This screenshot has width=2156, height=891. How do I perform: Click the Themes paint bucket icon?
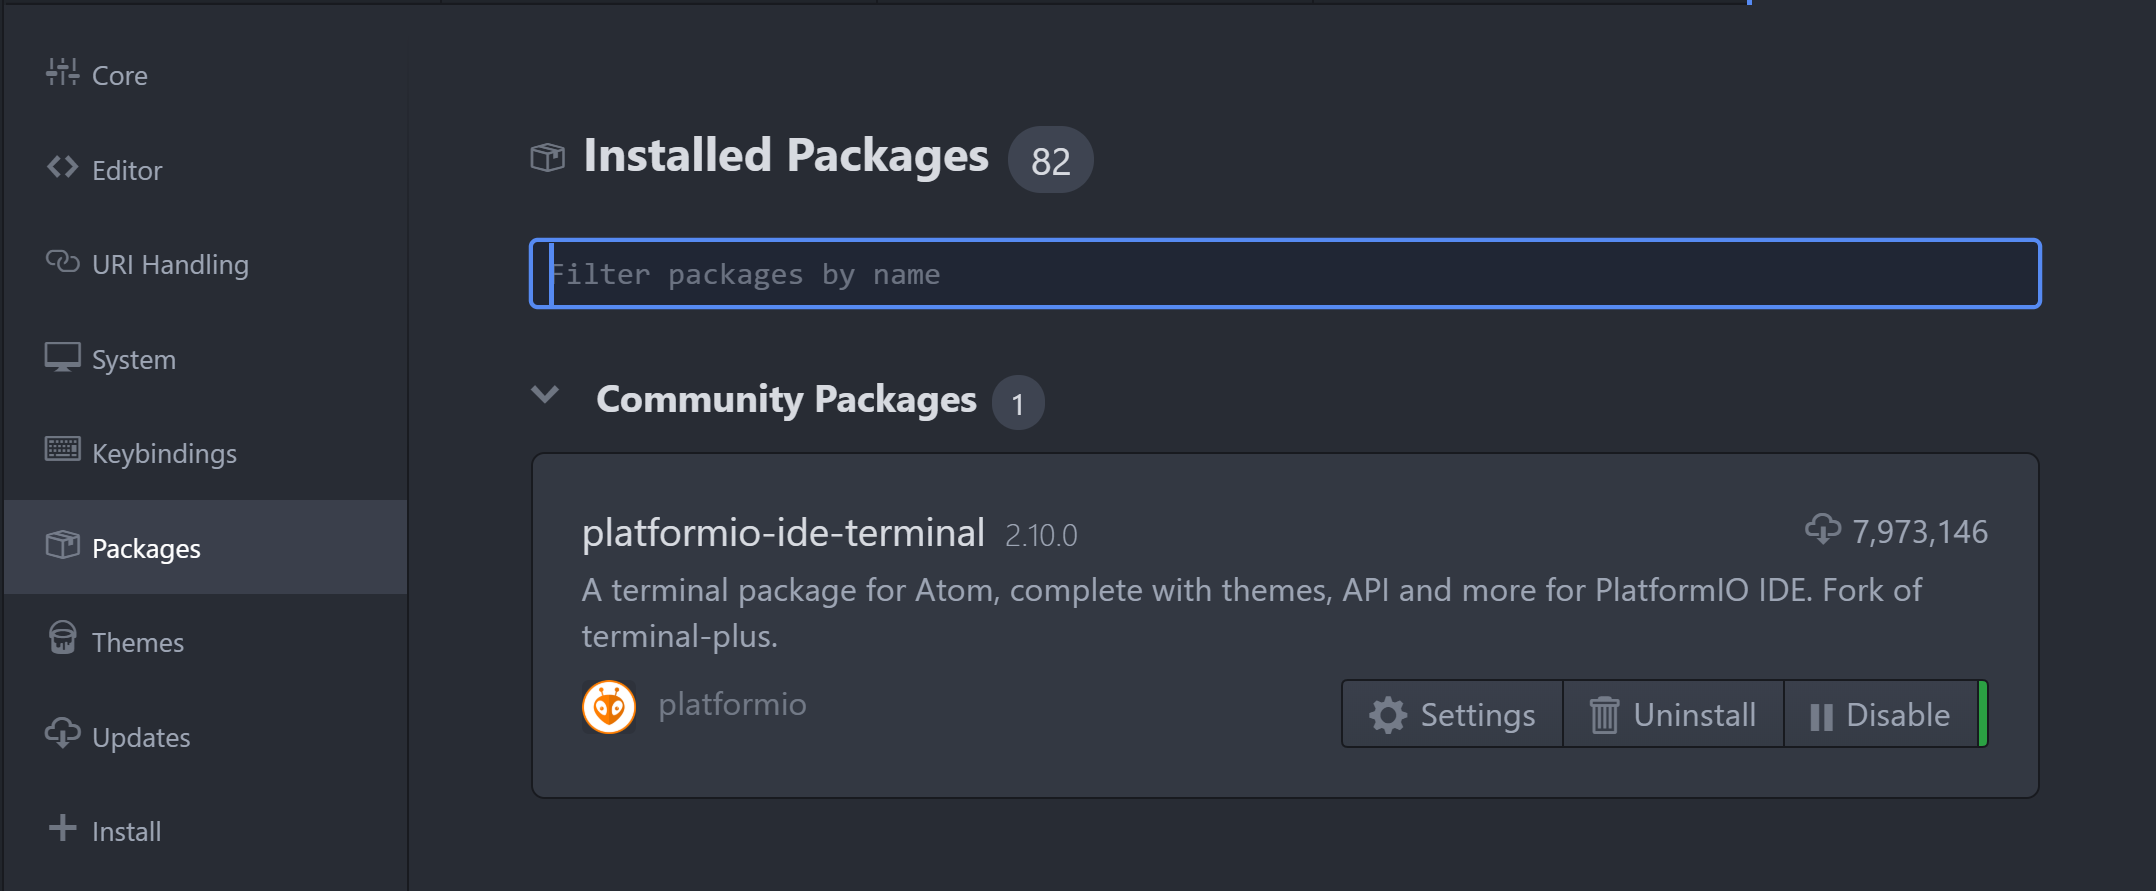(62, 639)
